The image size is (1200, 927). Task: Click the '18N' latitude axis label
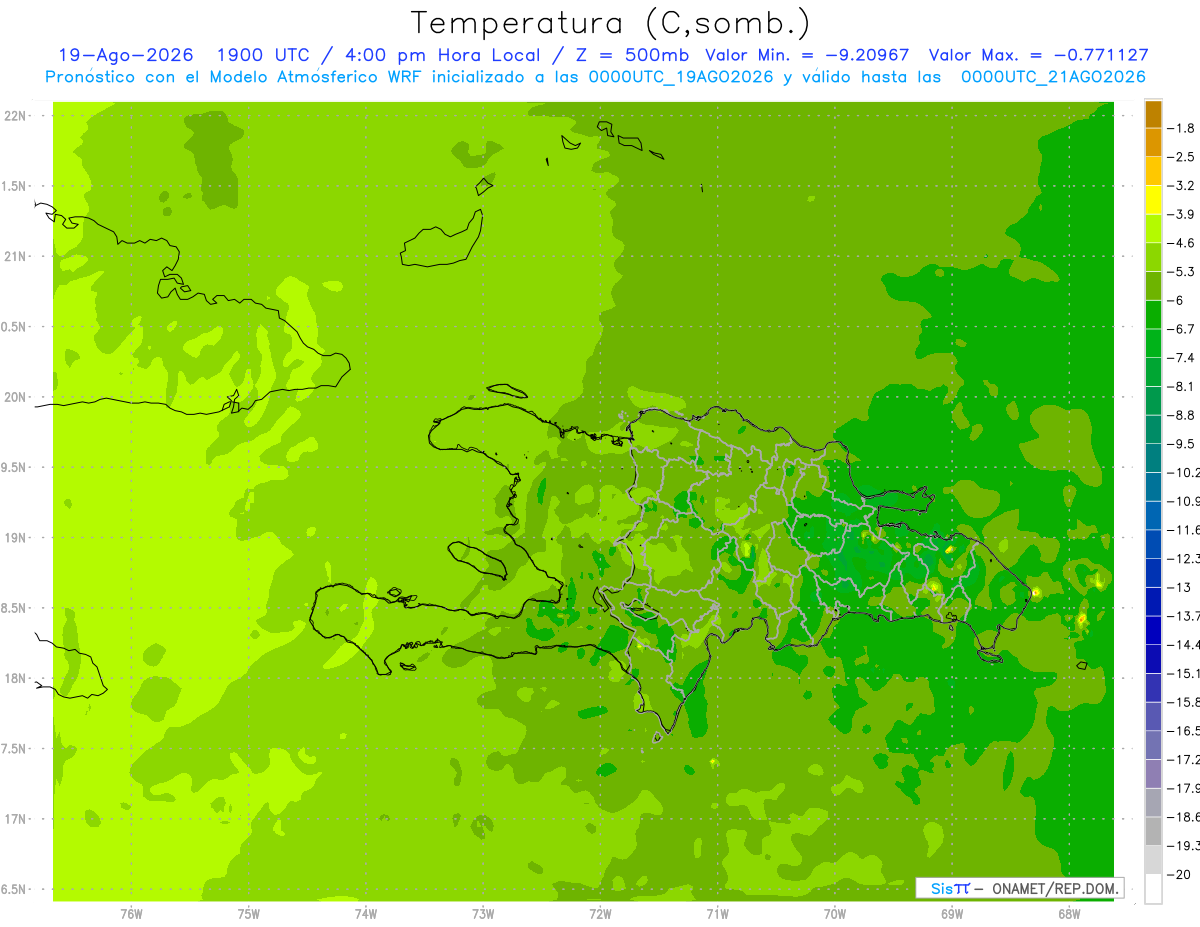15,679
